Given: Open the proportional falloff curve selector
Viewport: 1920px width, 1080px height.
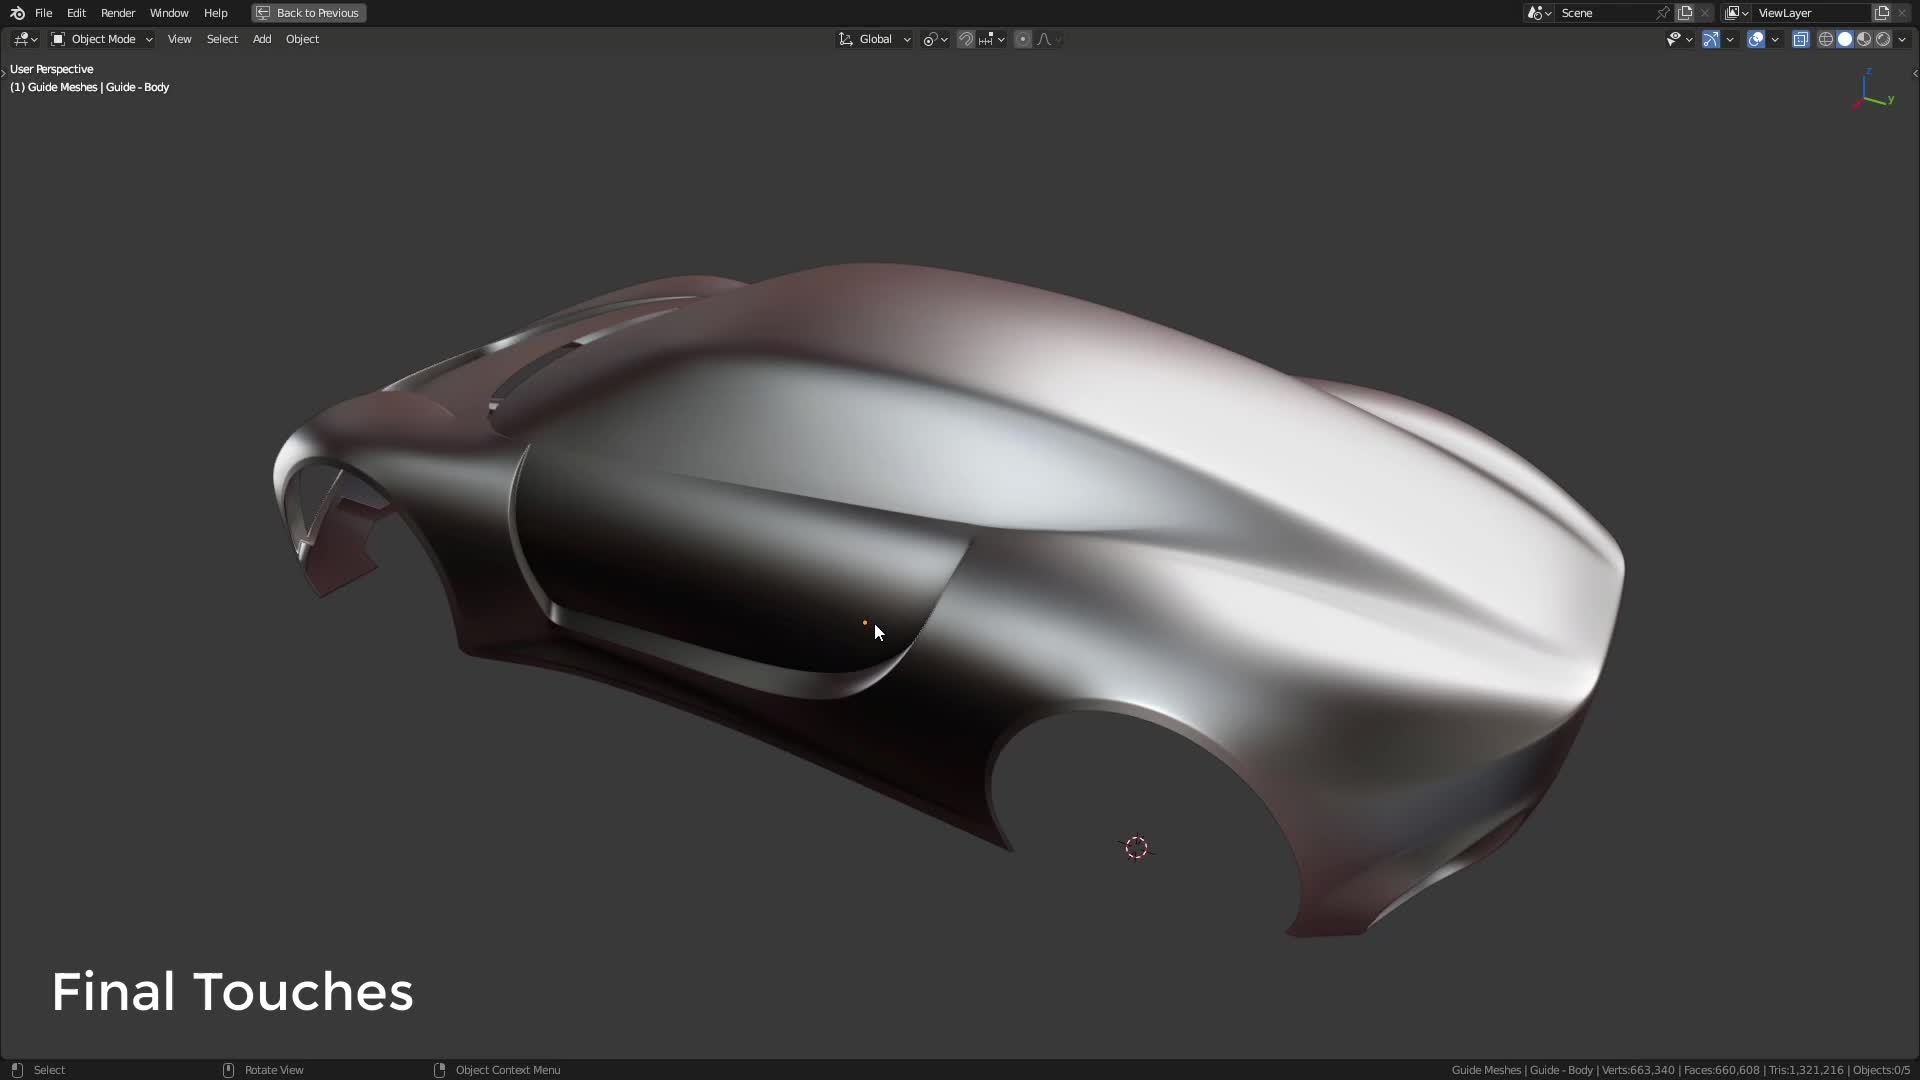Looking at the screenshot, I should (x=1049, y=39).
